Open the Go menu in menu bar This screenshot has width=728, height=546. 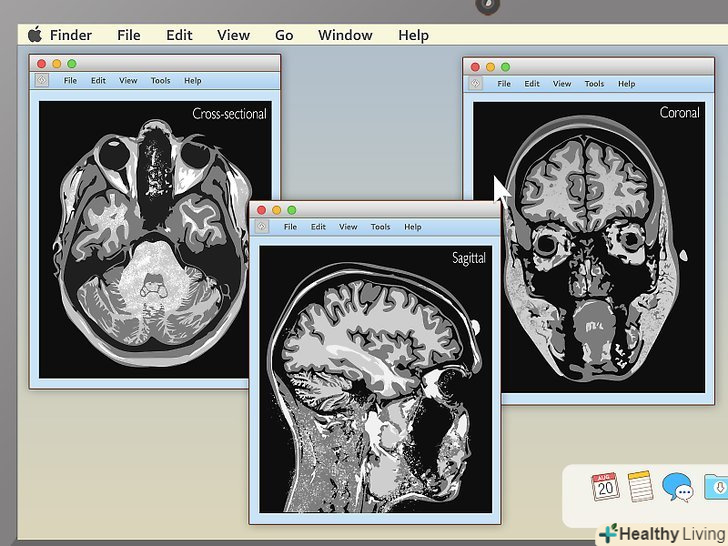pos(284,35)
